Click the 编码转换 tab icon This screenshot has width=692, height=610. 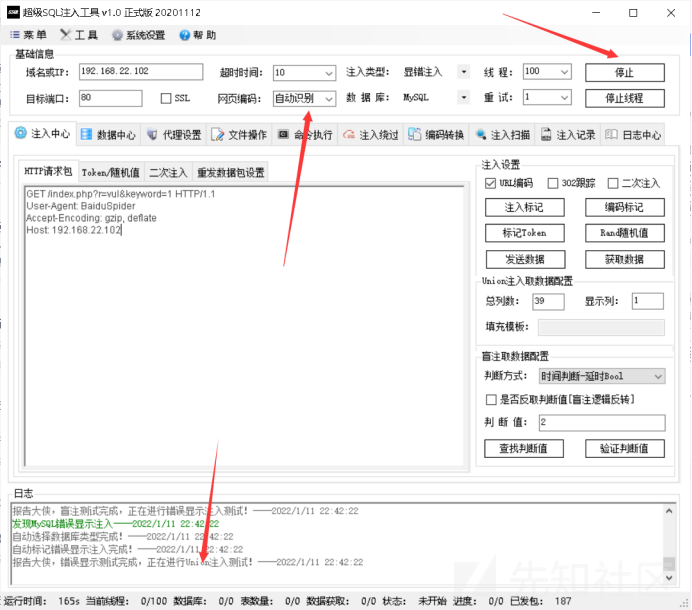414,134
